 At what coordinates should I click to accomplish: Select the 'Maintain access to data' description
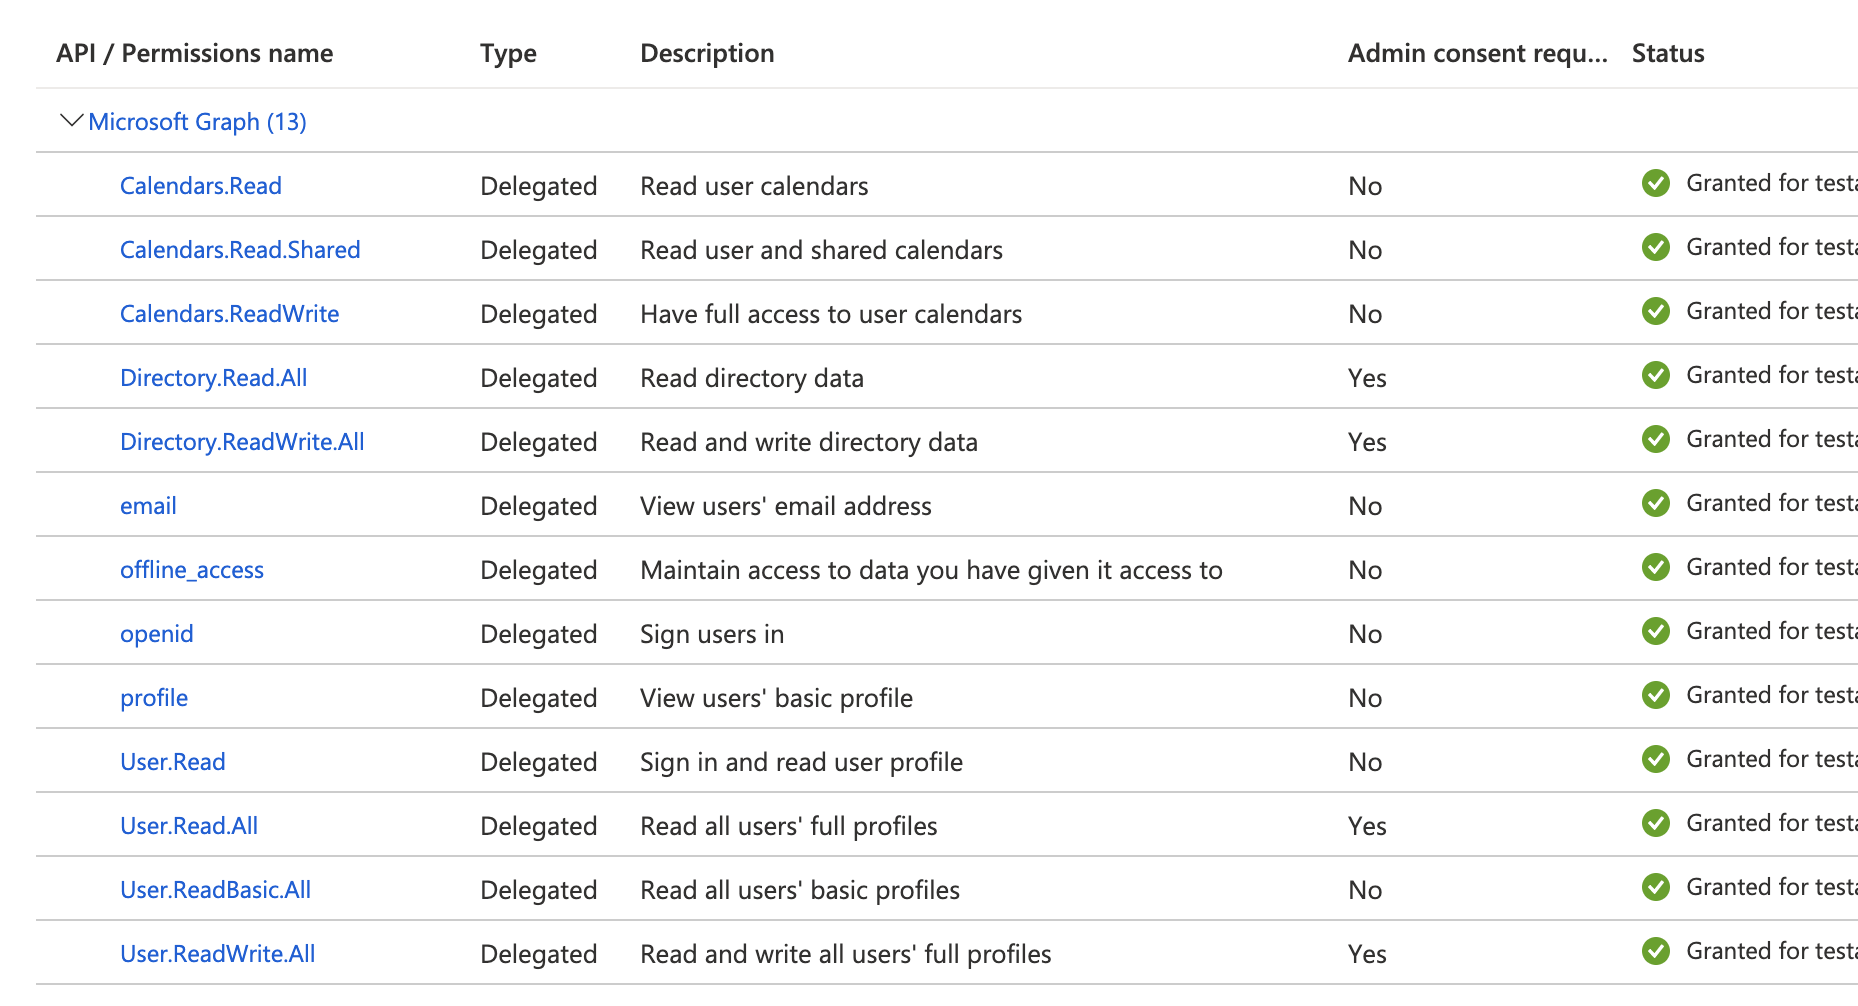click(x=931, y=570)
